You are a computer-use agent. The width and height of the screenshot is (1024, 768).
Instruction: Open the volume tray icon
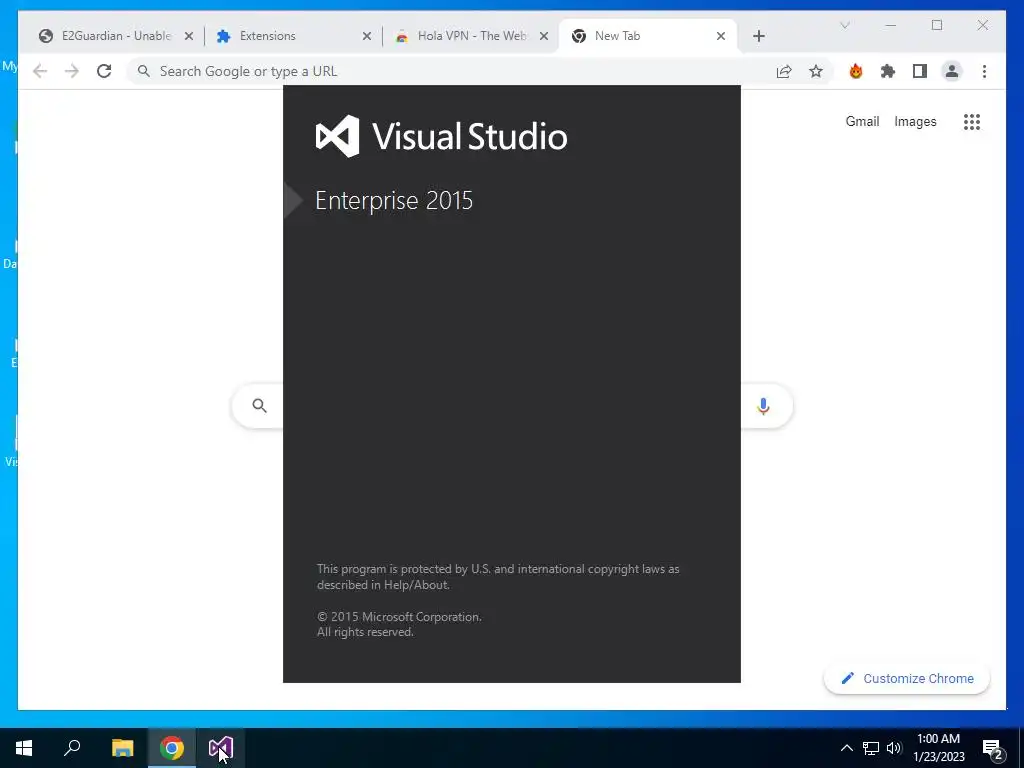pyautogui.click(x=894, y=748)
